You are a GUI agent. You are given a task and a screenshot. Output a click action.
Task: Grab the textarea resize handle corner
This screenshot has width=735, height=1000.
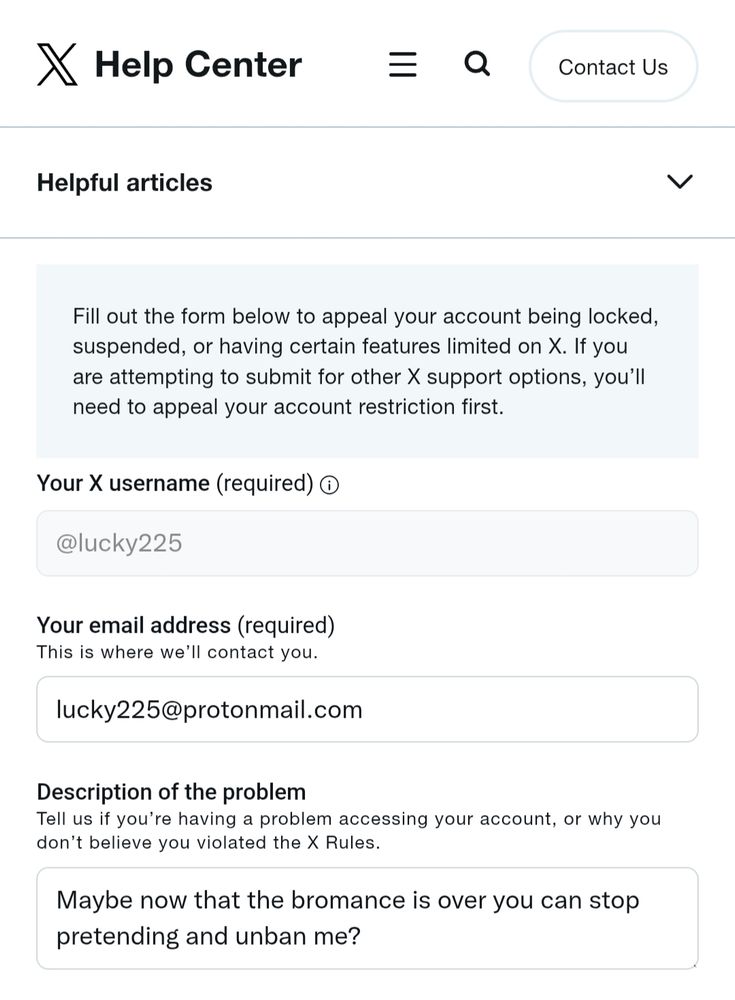pyautogui.click(x=692, y=964)
